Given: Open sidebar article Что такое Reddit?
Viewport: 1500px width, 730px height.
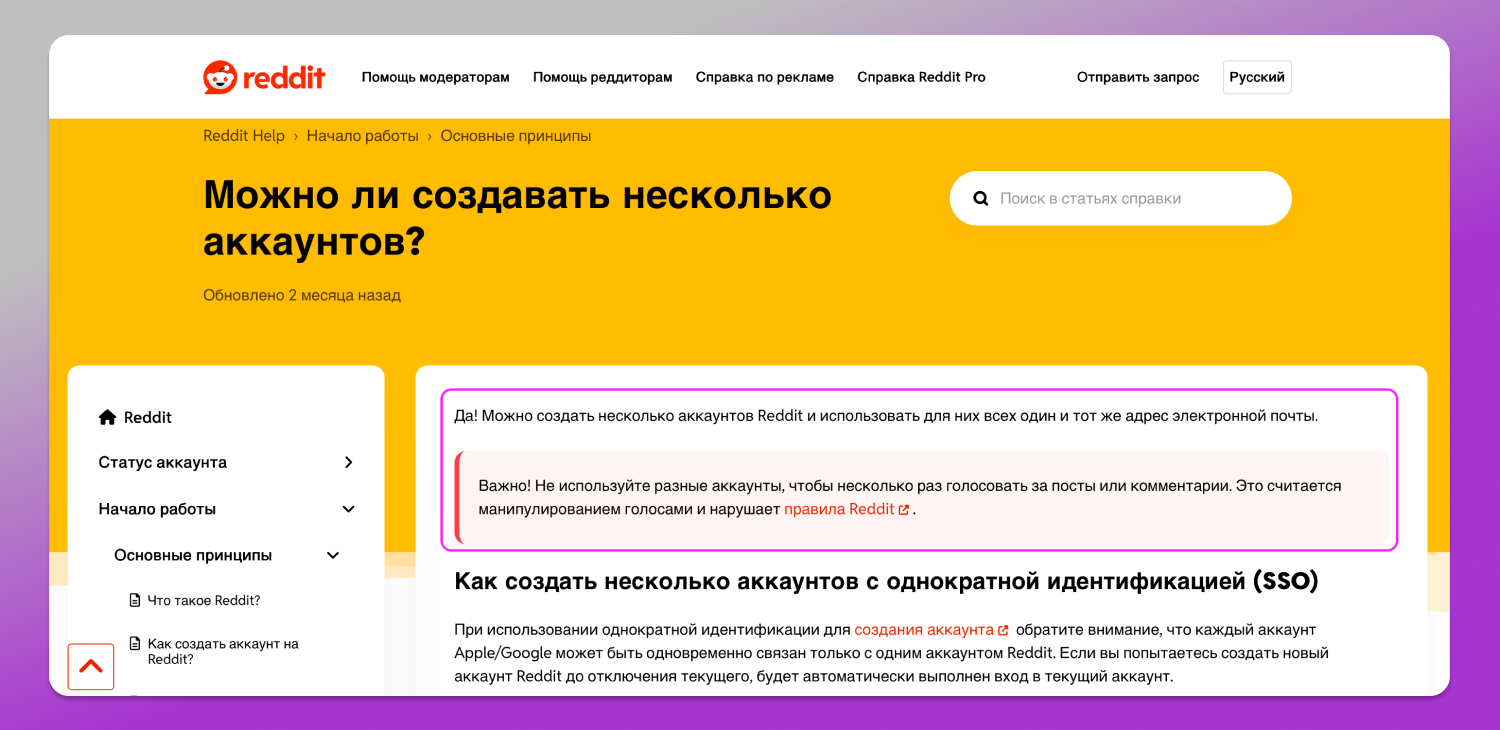Looking at the screenshot, I should pyautogui.click(x=204, y=601).
